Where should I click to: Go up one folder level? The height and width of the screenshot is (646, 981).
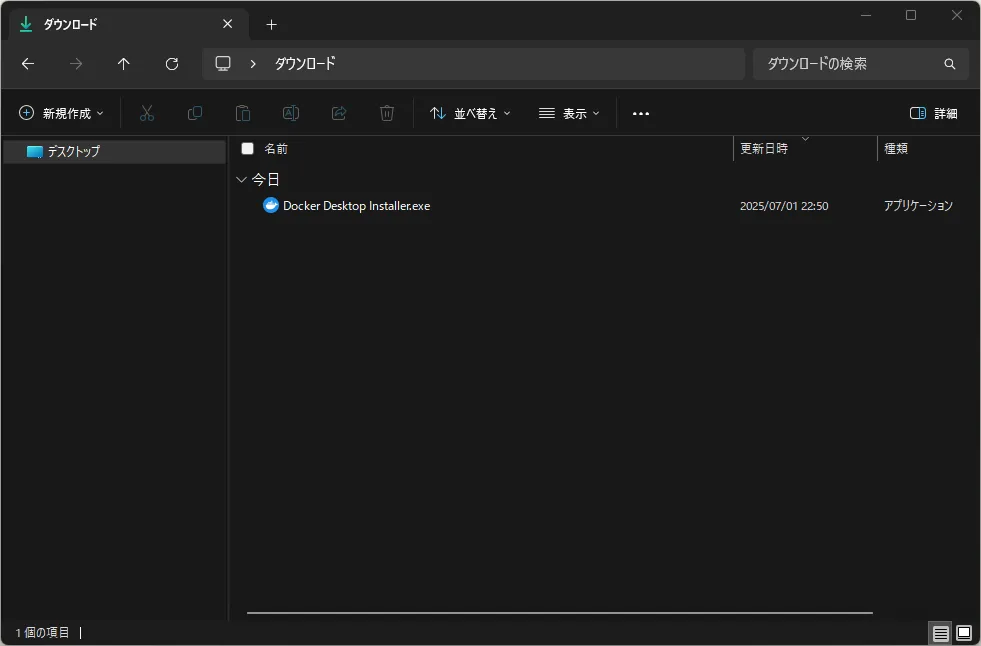click(x=124, y=64)
